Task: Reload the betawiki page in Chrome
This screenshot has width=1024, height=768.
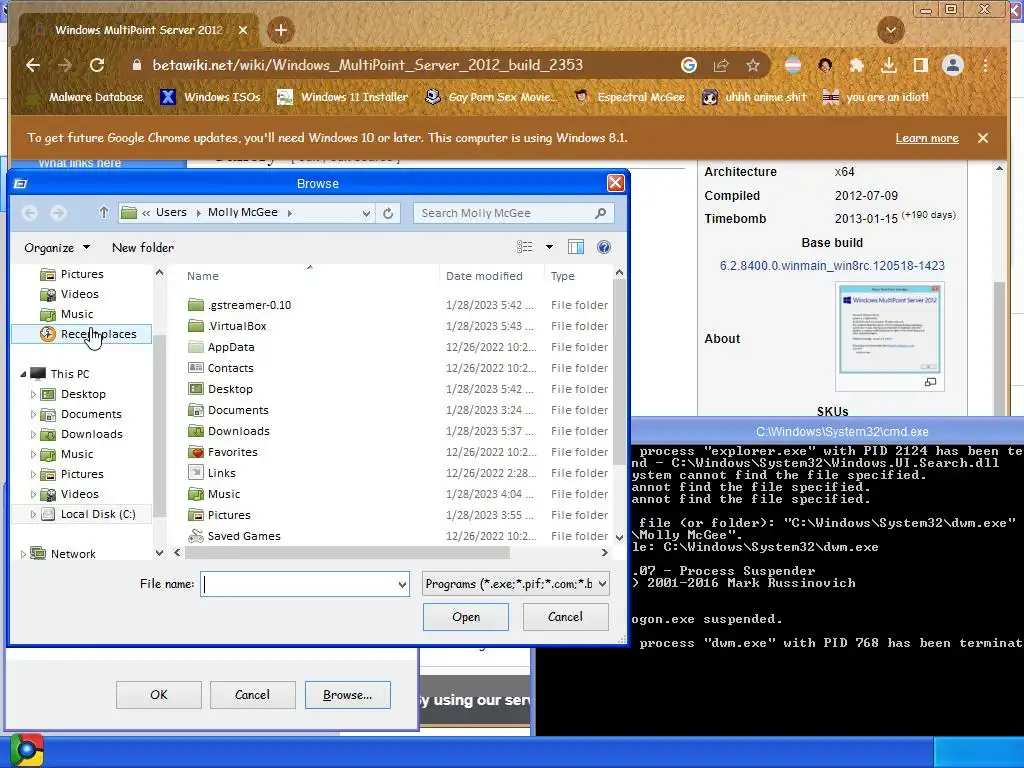Action: point(97,65)
